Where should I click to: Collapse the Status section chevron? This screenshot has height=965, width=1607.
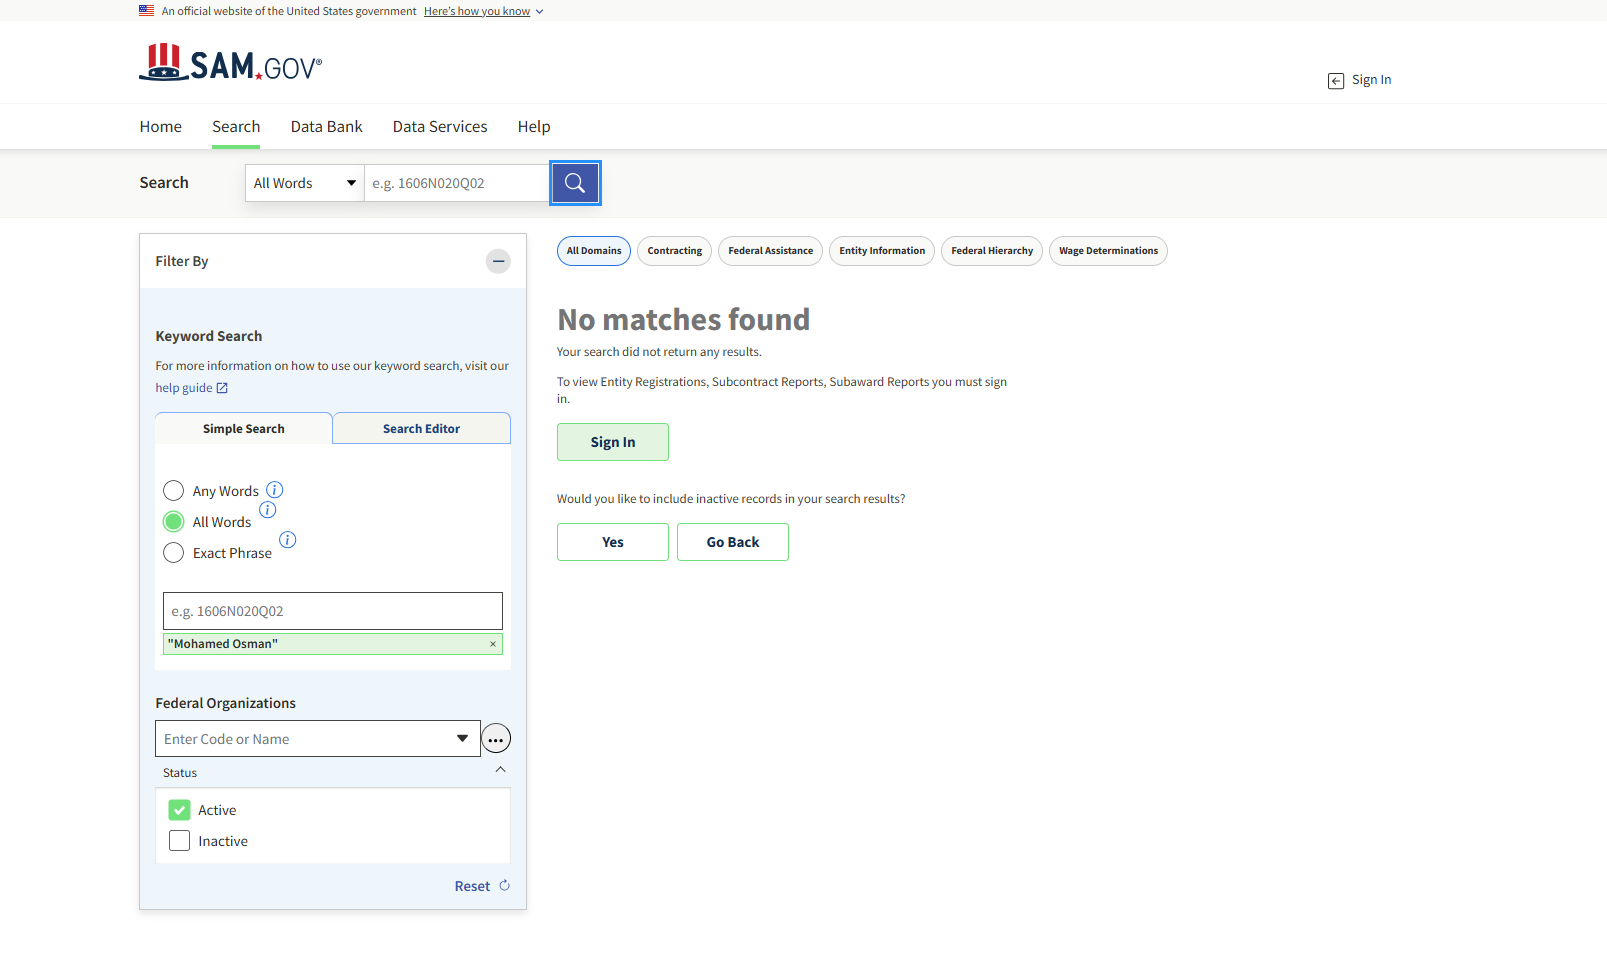(x=501, y=770)
